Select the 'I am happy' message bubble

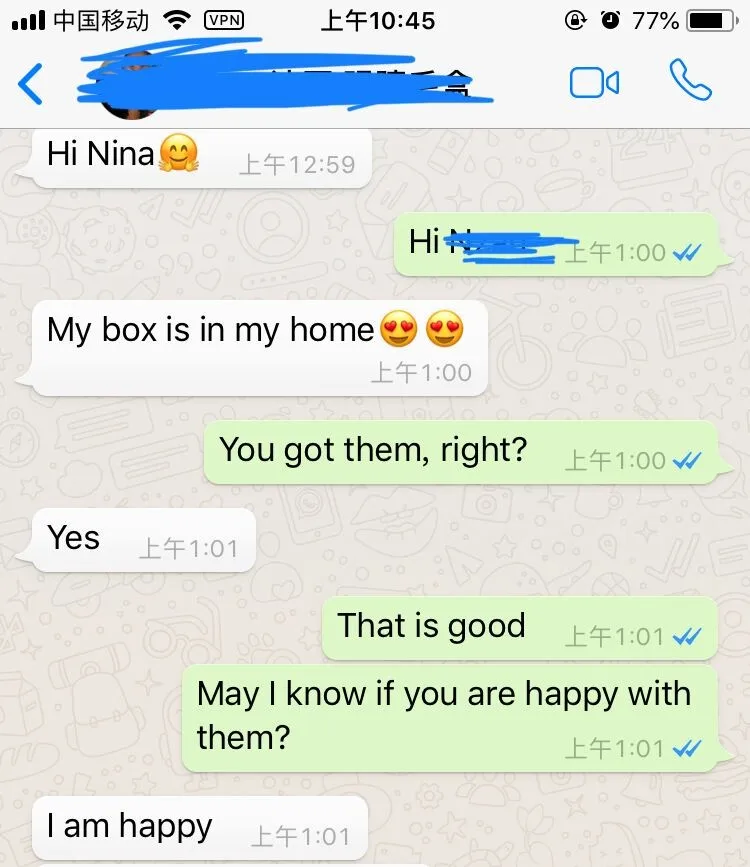pos(200,828)
